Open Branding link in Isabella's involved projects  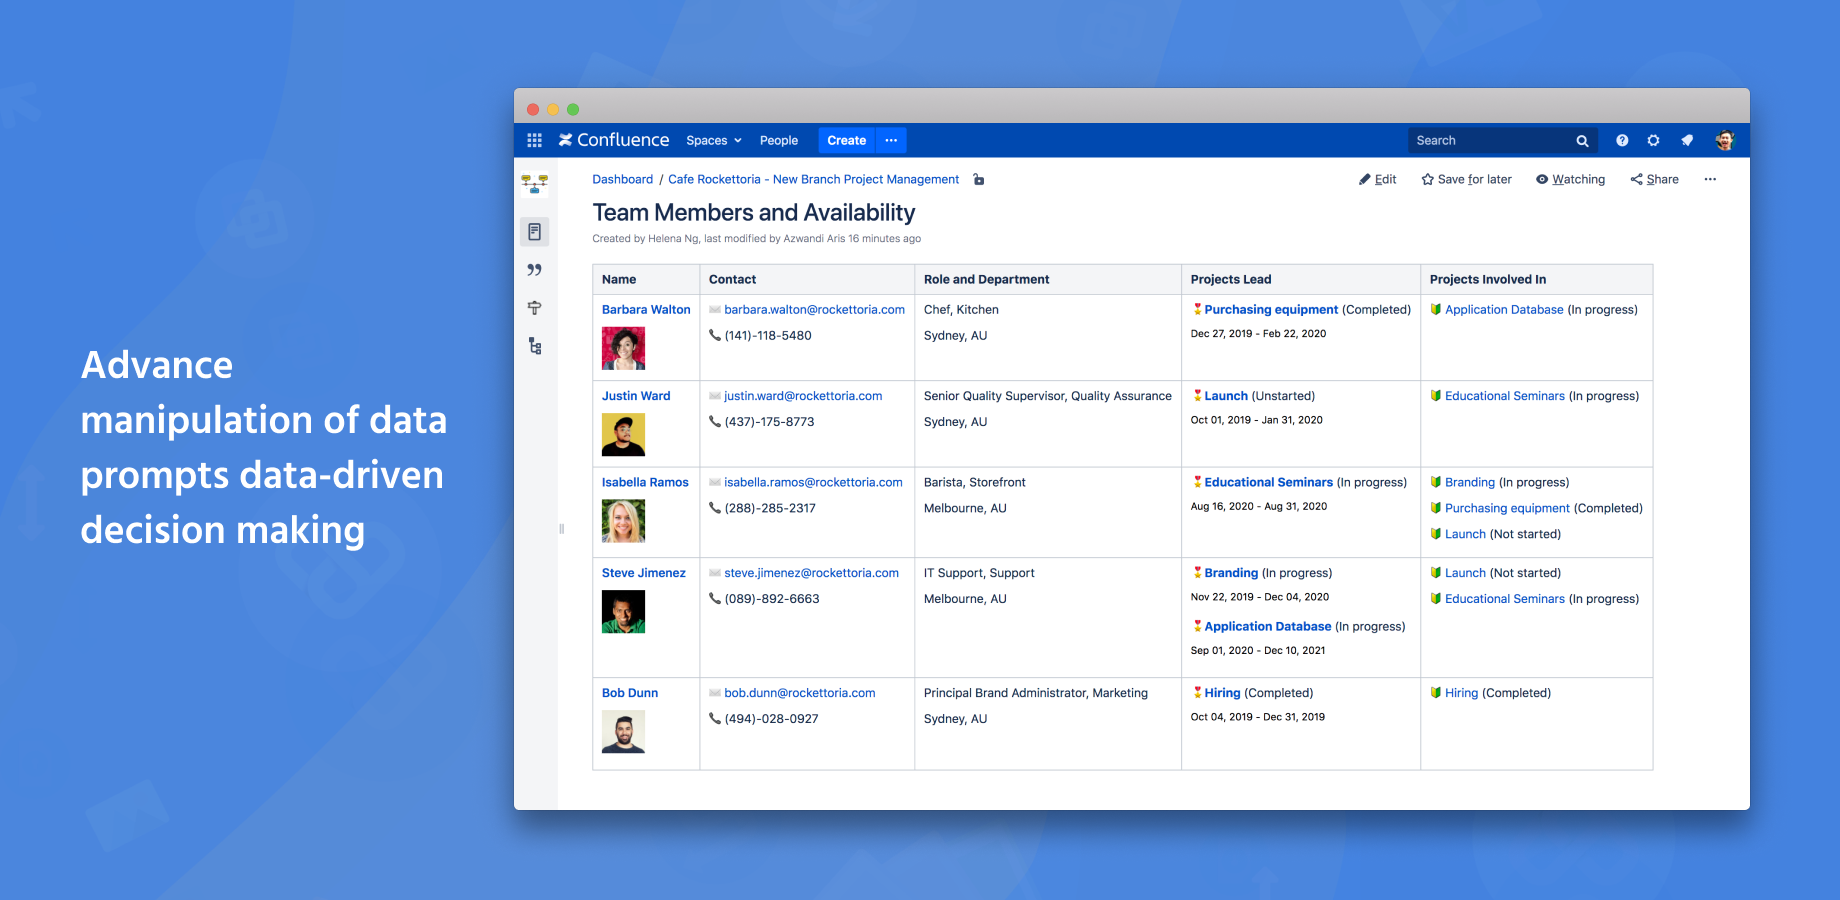point(1470,482)
